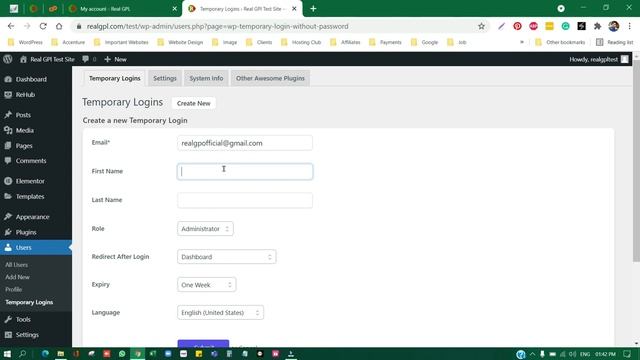Open a new browser tab
Viewport: 640px width, 360px height.
[x=313, y=9]
